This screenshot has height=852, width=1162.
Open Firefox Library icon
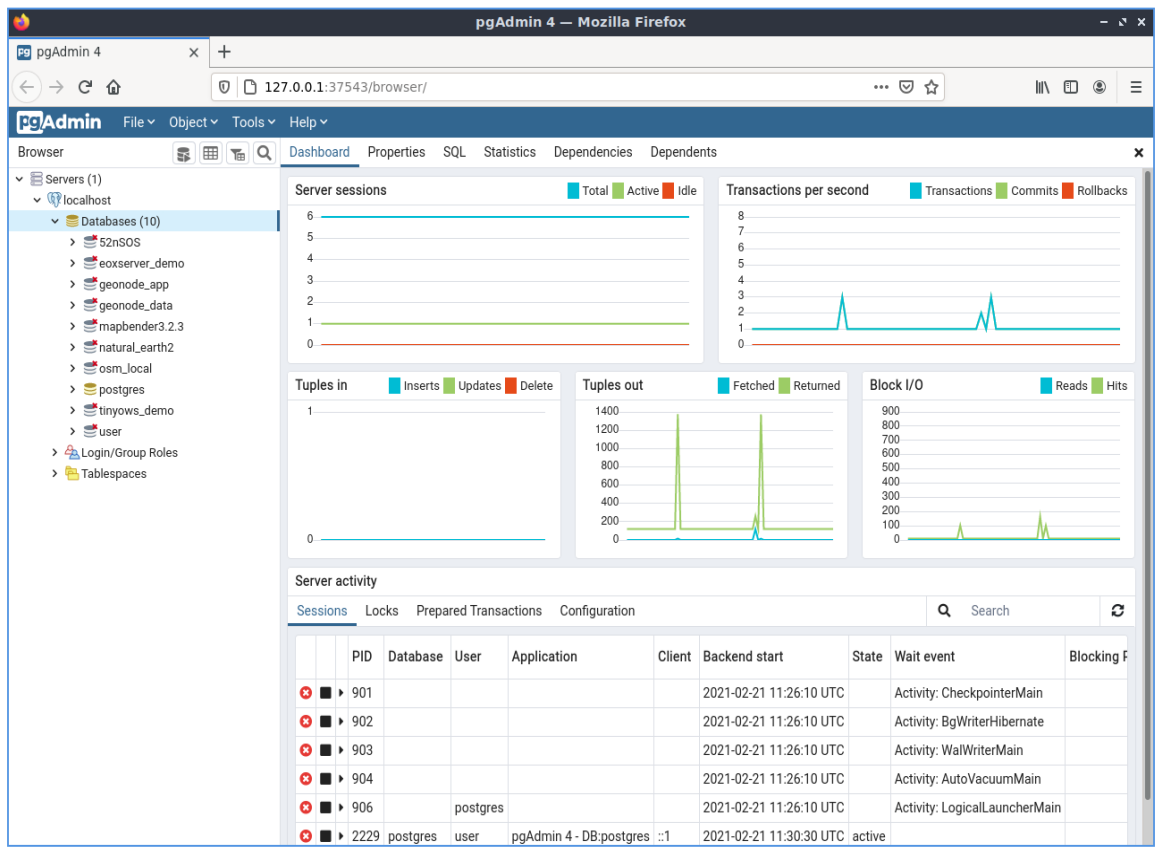pos(1042,87)
